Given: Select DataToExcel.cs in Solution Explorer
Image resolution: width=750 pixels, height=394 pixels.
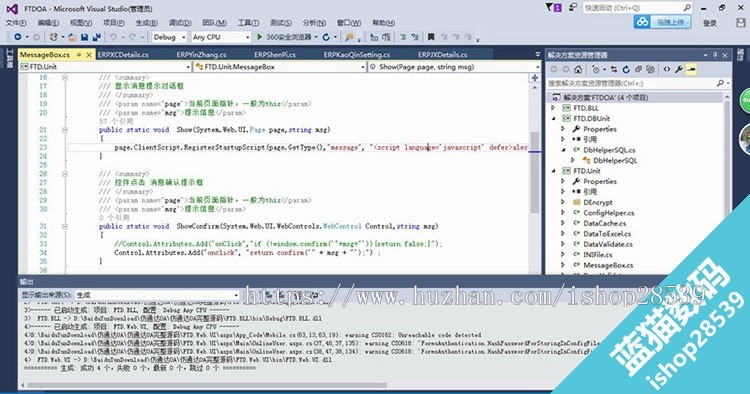Looking at the screenshot, I should [x=607, y=234].
